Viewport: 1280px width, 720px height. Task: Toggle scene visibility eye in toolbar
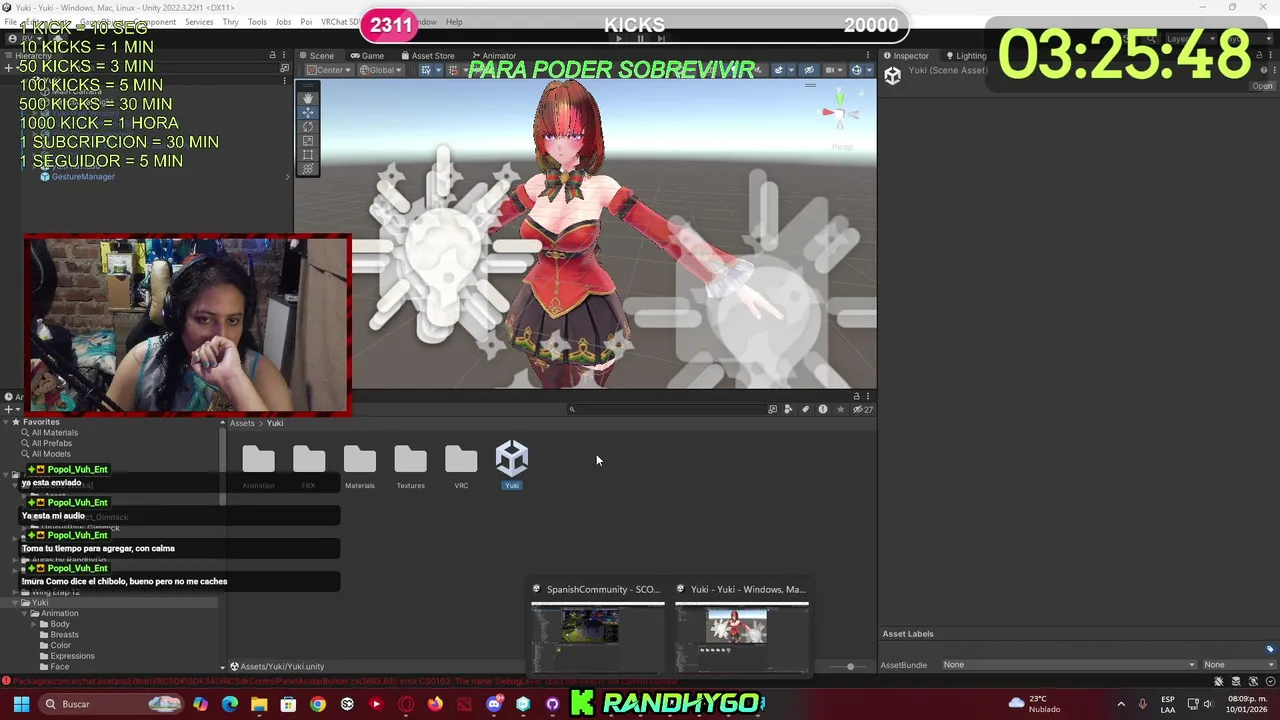[809, 70]
